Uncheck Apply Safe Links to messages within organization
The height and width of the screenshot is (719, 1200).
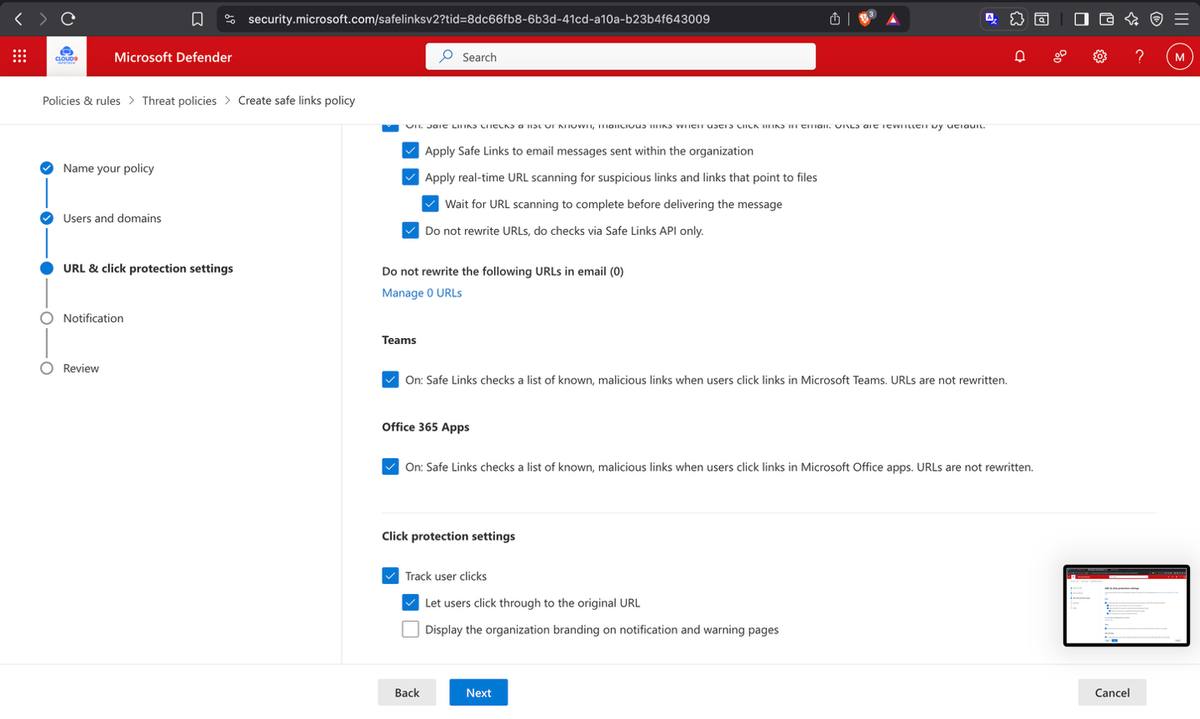pos(411,151)
